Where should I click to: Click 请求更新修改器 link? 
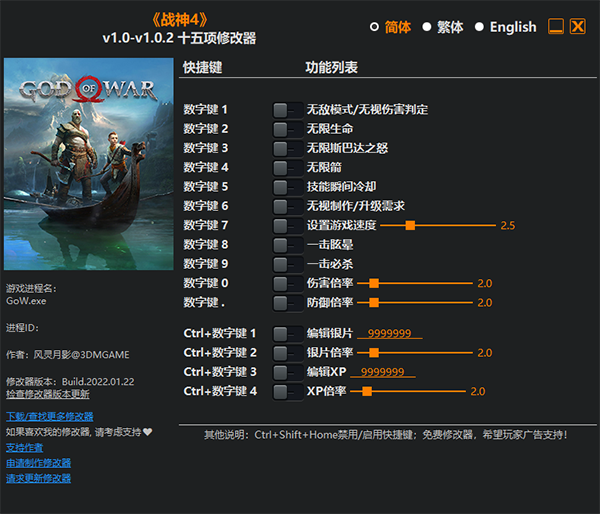pyautogui.click(x=38, y=478)
